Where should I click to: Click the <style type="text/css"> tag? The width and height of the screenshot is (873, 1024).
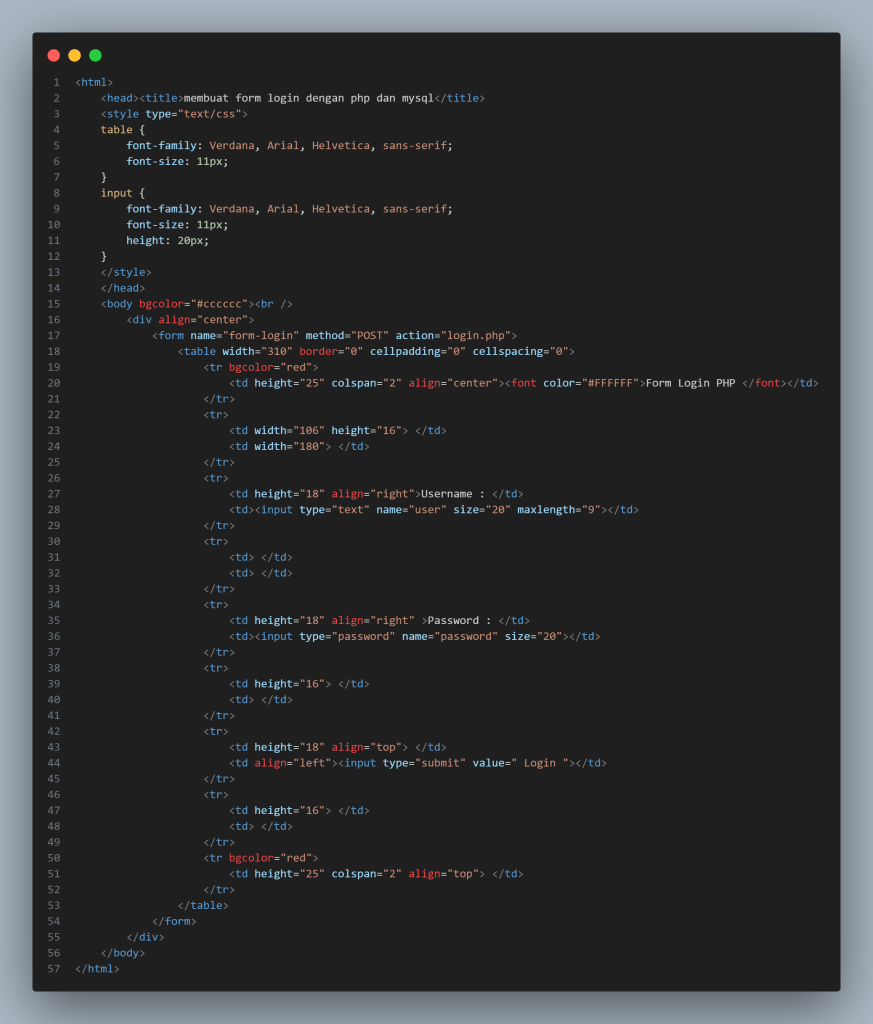[174, 114]
